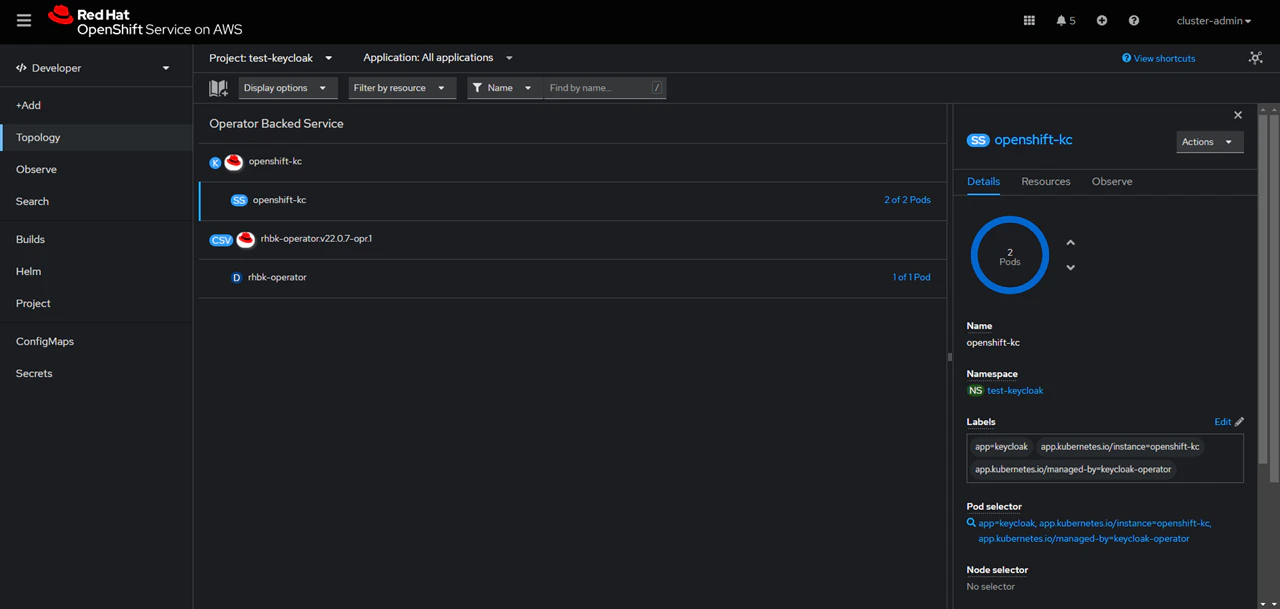Click the openshift-kc title link in panel
The width and height of the screenshot is (1280, 609).
coord(1033,140)
